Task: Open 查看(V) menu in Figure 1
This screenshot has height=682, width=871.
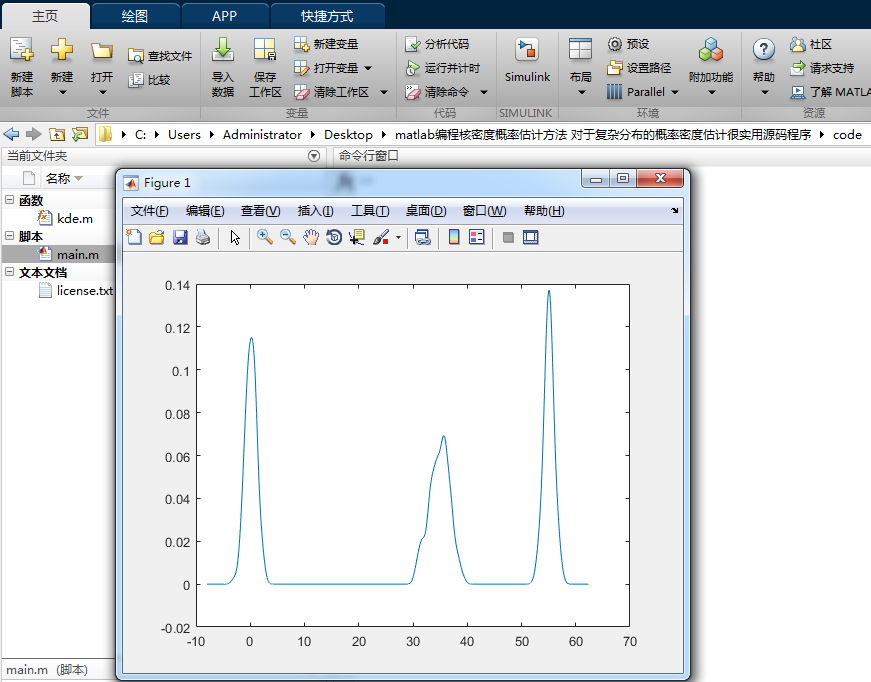Action: click(x=261, y=211)
